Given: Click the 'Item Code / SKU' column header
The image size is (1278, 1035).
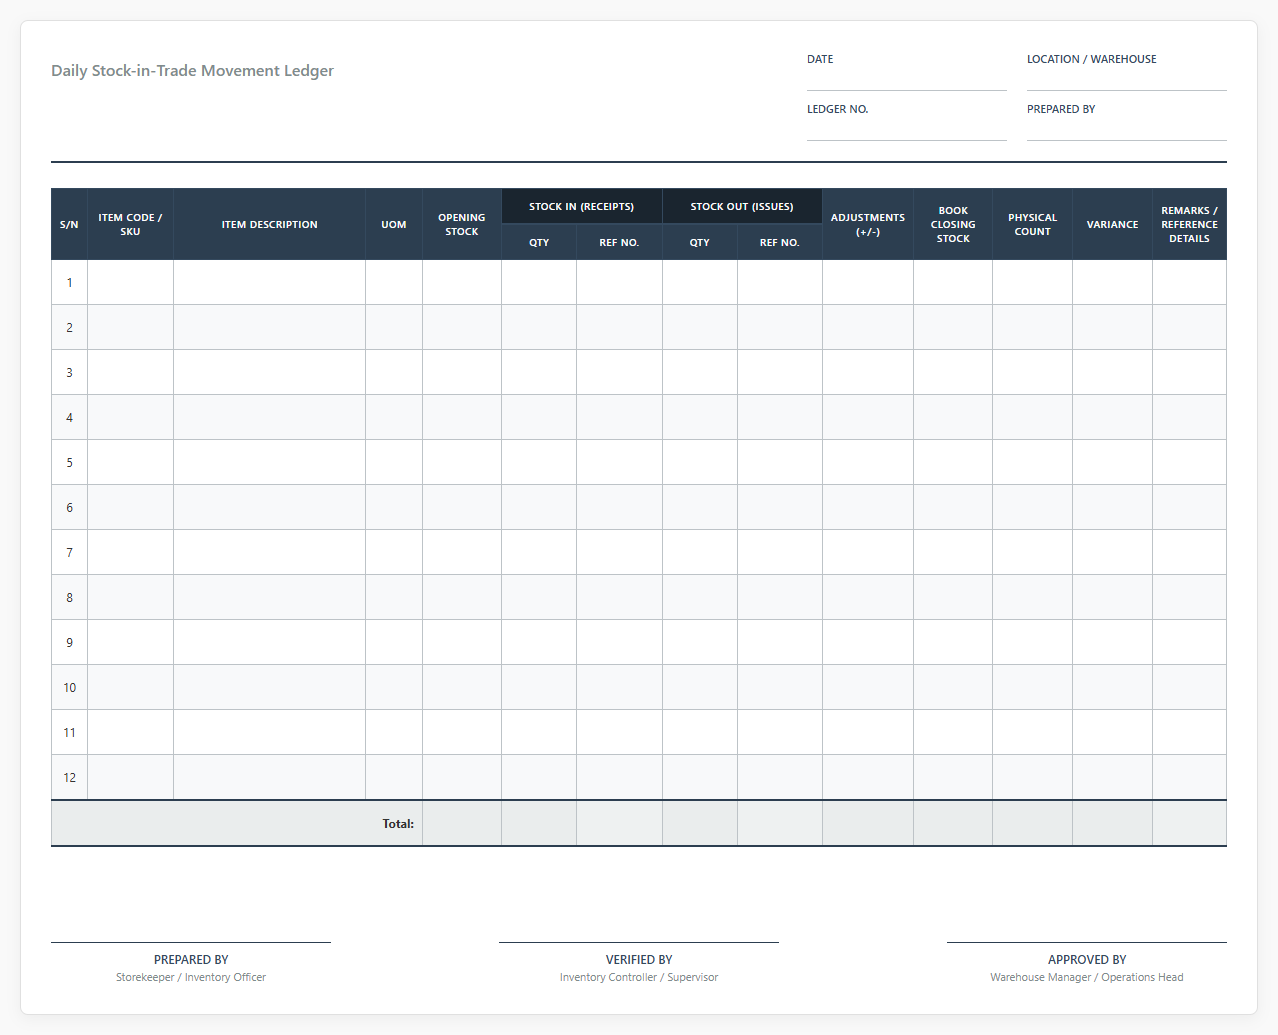Looking at the screenshot, I should [x=130, y=224].
